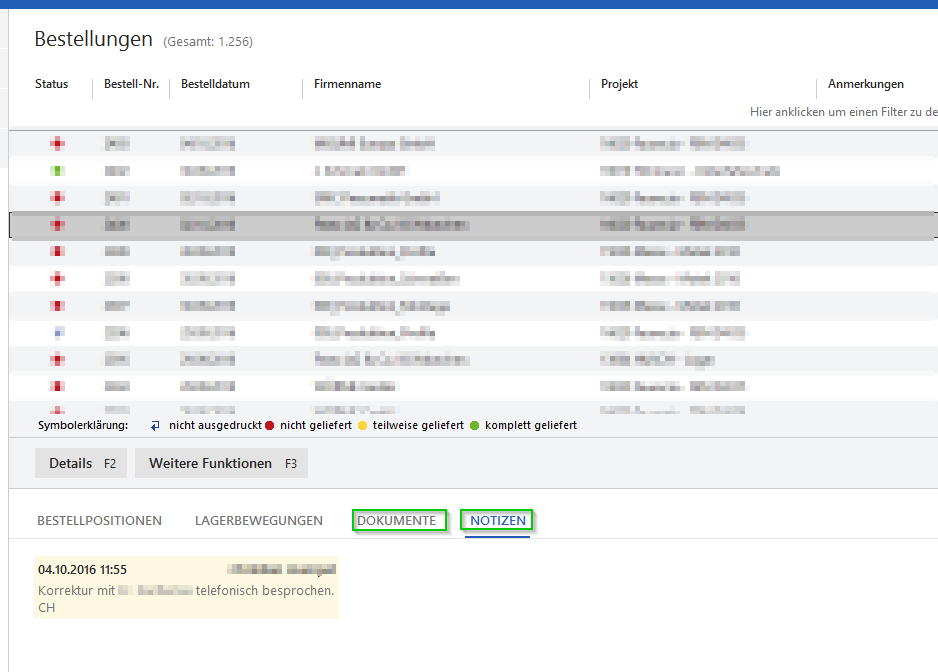Click the 'Hier anklicken um einen Filter' row

tap(843, 112)
